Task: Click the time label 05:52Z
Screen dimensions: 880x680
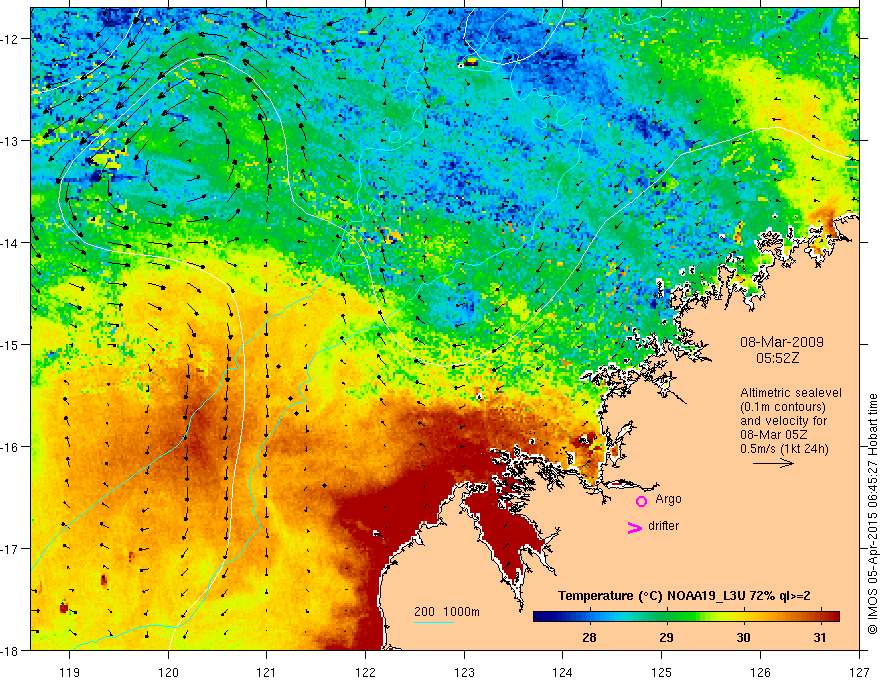Action: click(777, 358)
